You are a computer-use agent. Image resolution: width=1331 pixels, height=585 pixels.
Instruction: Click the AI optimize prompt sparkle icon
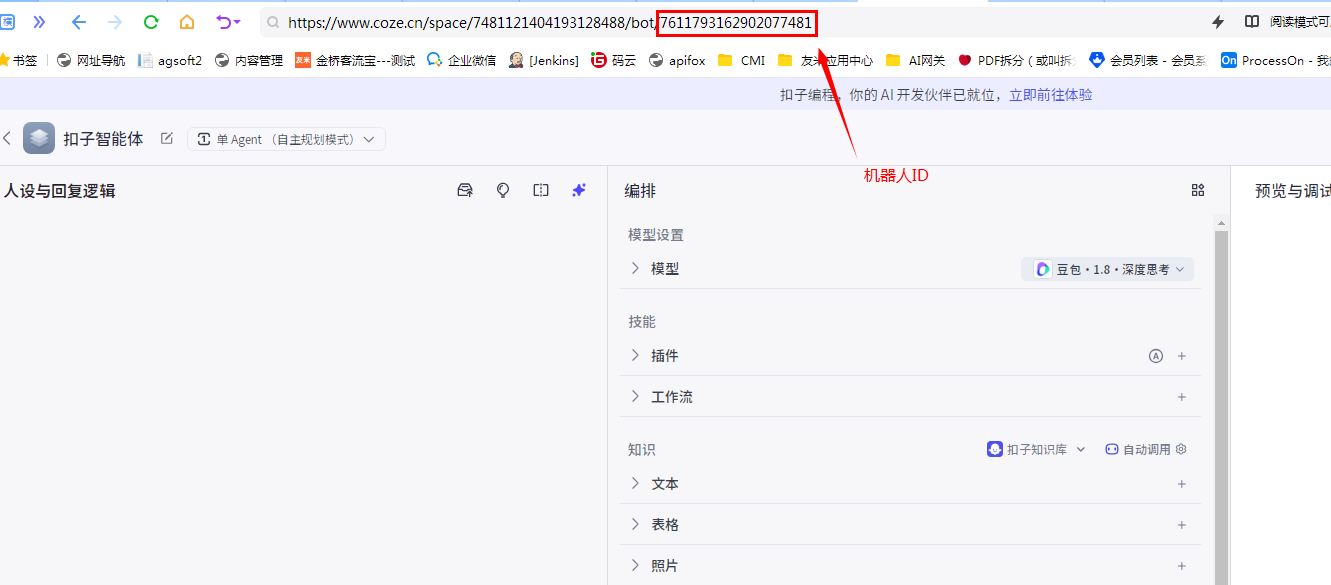[x=578, y=190]
